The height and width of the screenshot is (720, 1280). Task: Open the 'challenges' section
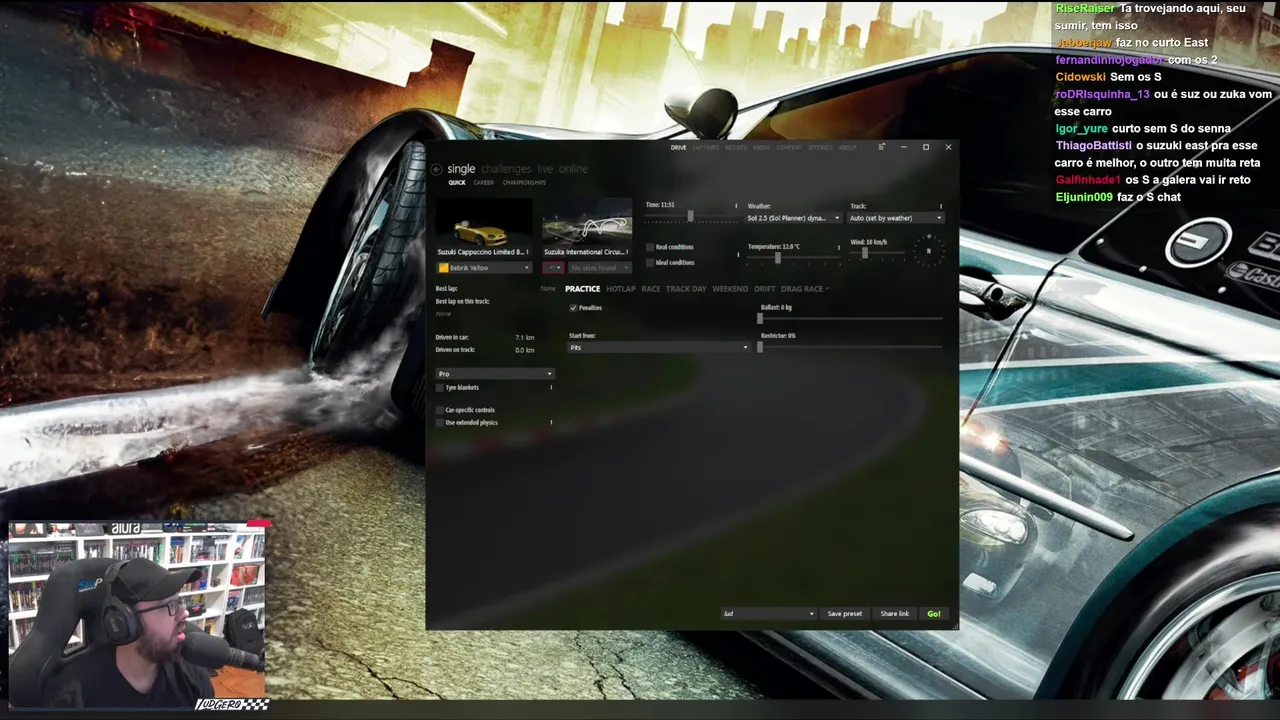point(506,169)
